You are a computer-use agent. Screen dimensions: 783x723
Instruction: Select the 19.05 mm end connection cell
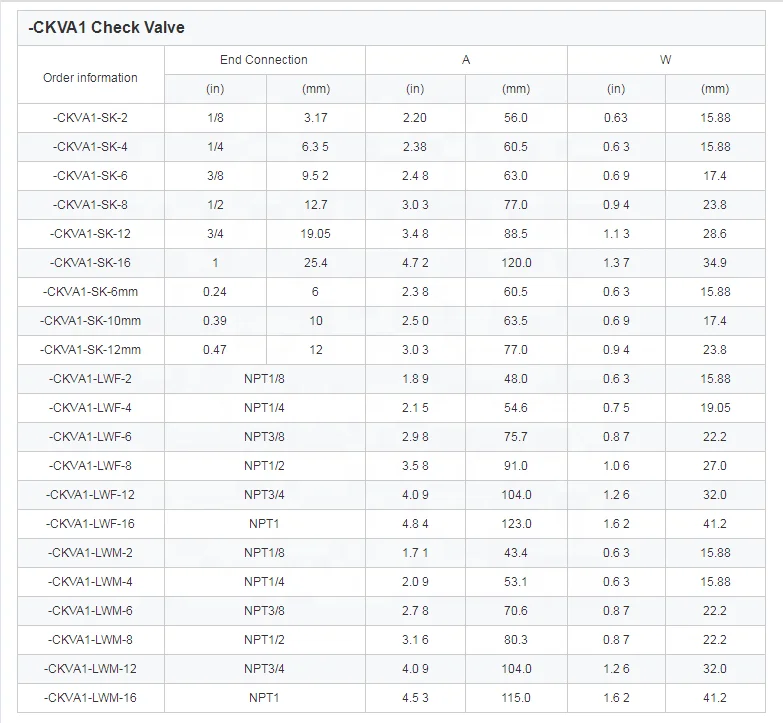(x=315, y=234)
